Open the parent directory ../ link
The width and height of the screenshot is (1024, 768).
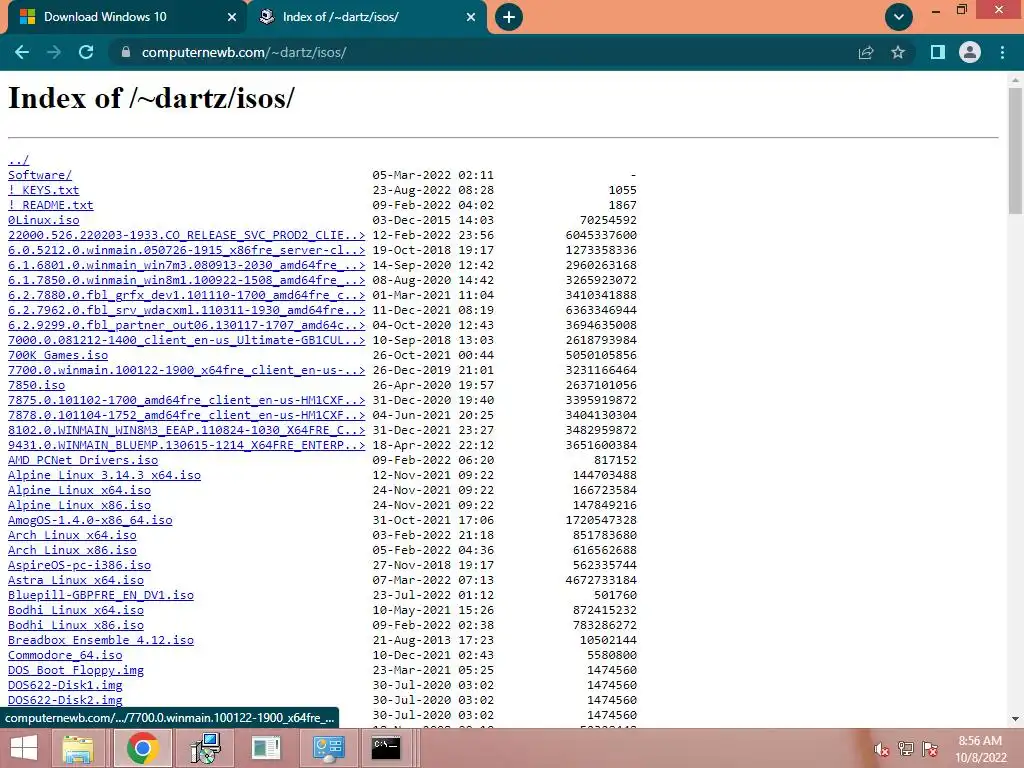coord(18,160)
